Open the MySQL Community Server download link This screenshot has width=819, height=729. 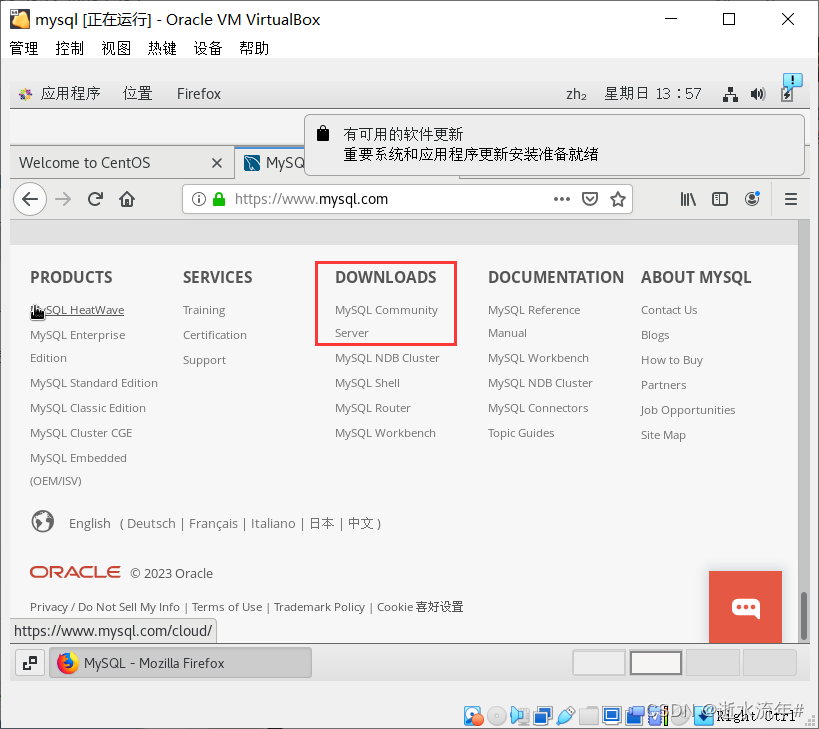[x=386, y=321]
